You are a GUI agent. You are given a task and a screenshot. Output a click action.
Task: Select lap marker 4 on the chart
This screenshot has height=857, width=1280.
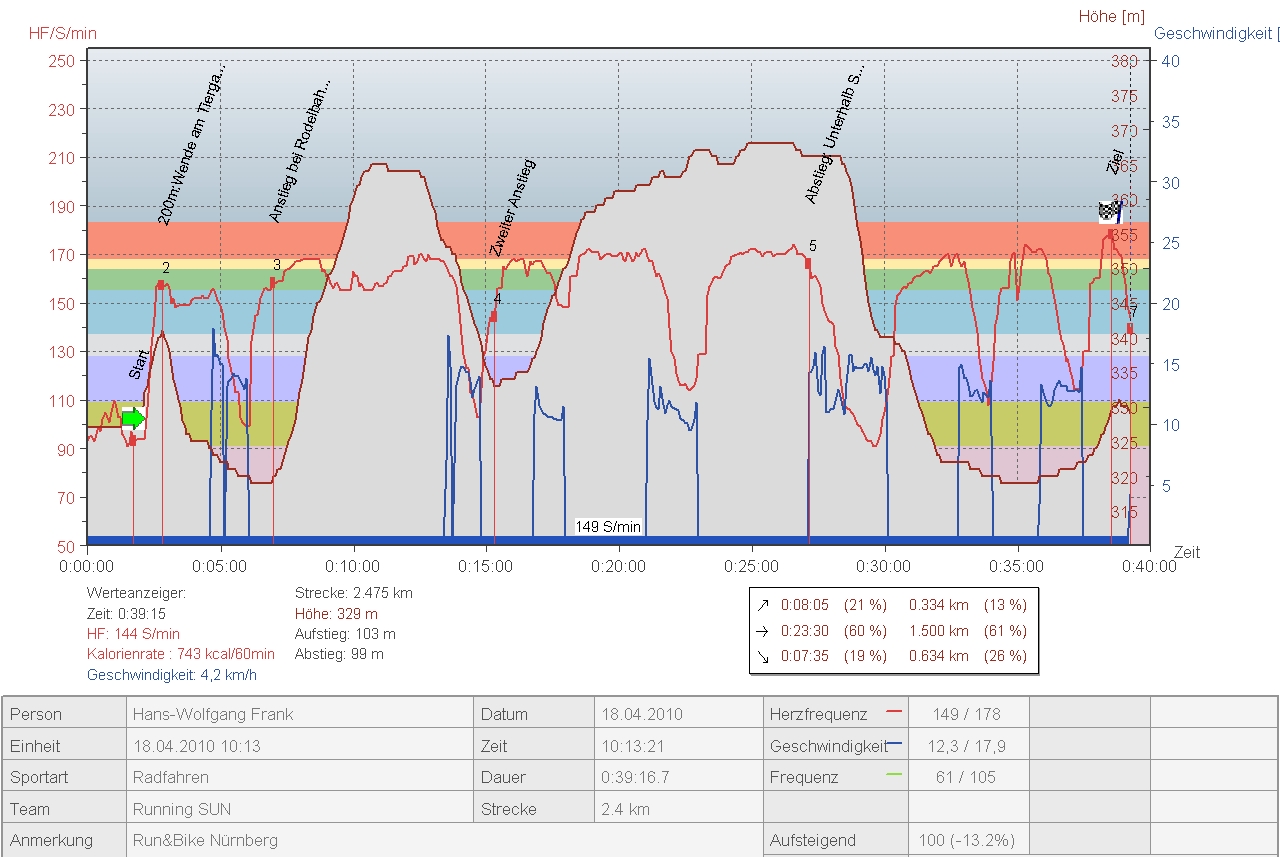[x=493, y=316]
